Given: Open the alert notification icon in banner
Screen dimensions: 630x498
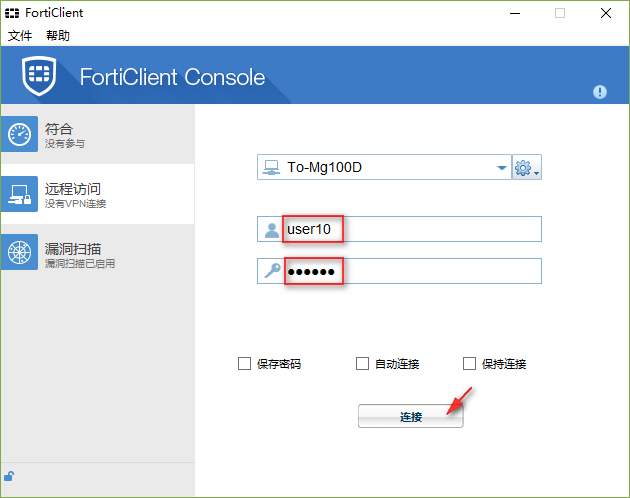Looking at the screenshot, I should (x=599, y=92).
